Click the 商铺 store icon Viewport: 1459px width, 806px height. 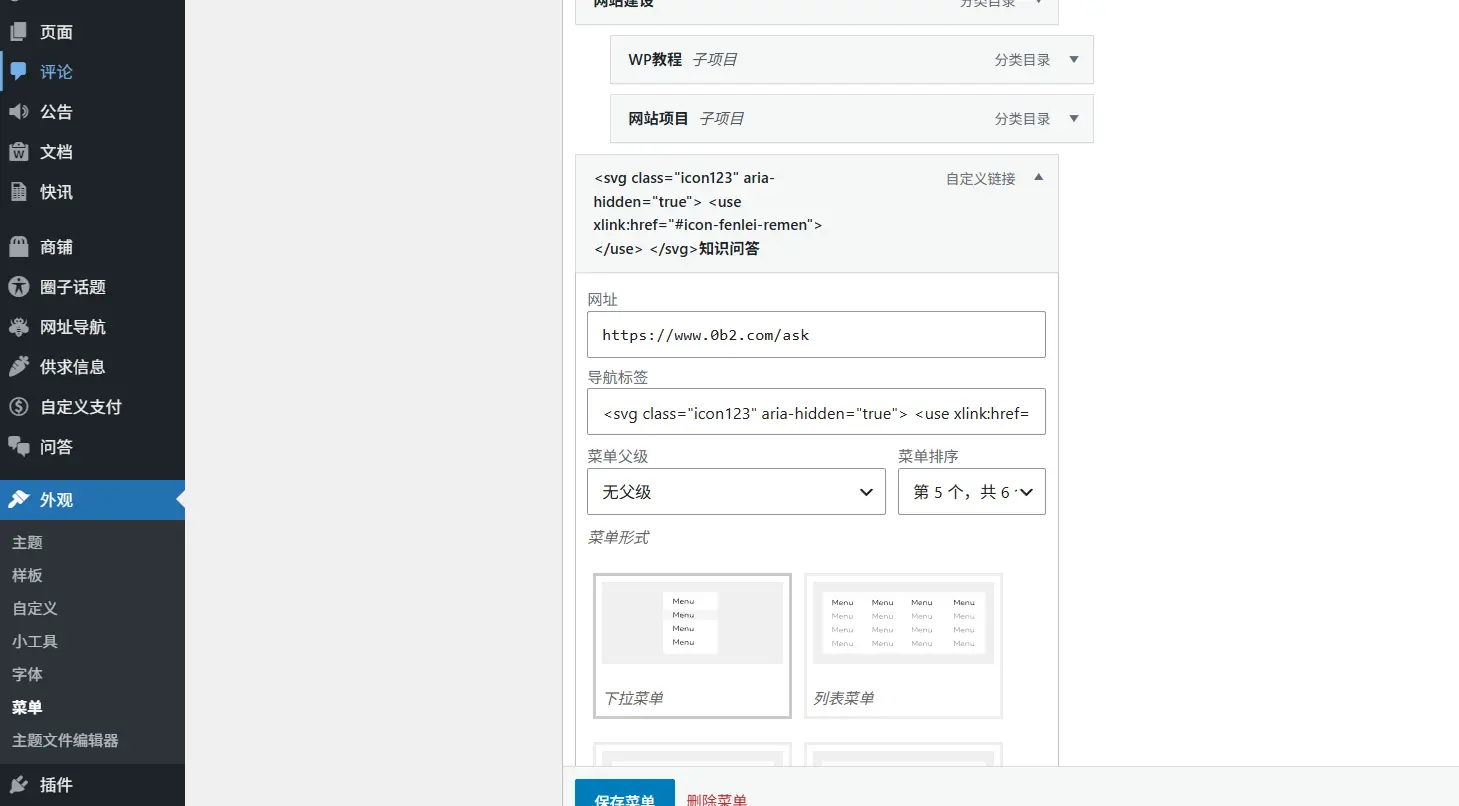click(18, 247)
